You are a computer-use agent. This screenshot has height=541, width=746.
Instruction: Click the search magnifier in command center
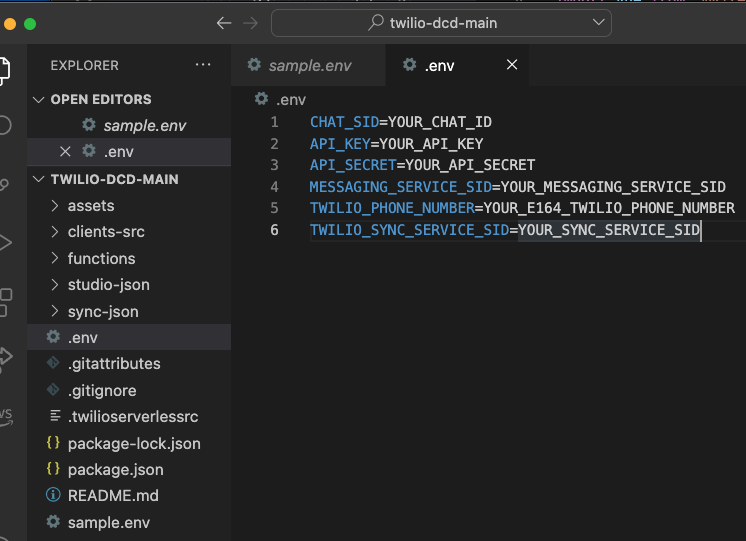click(x=376, y=22)
